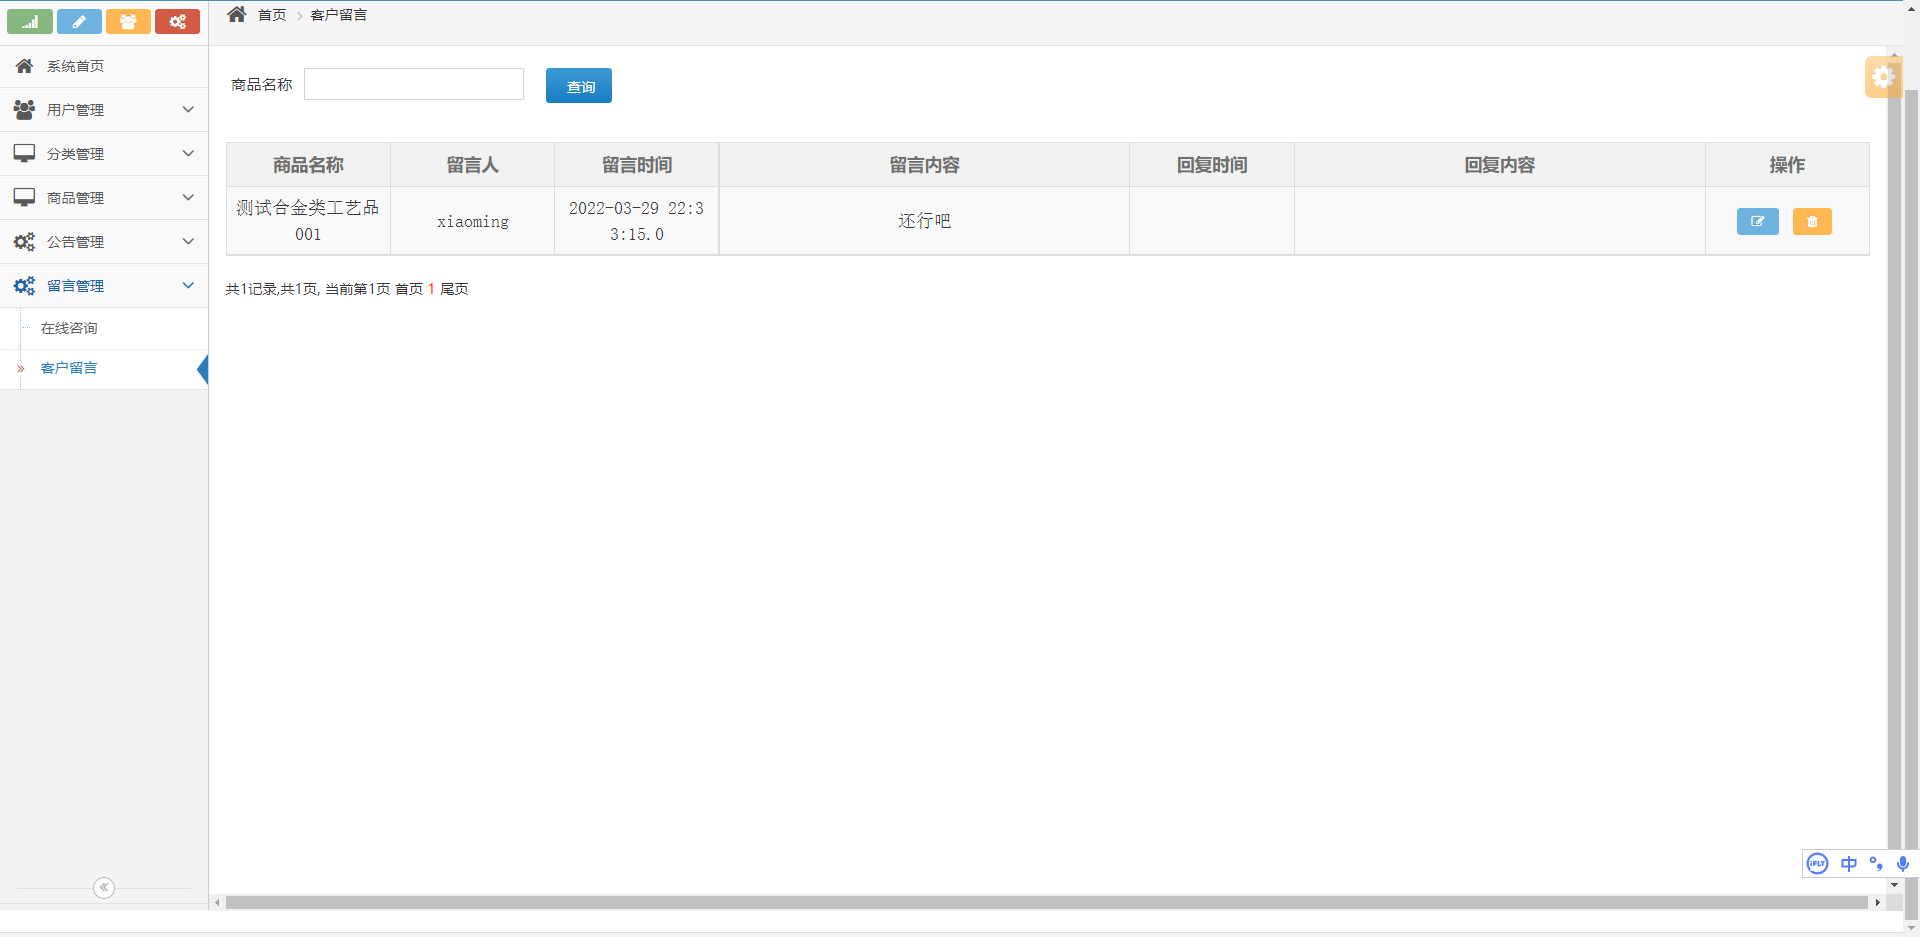This screenshot has width=1920, height=937.
Task: Open 留言管理 menu label
Action: (75, 286)
